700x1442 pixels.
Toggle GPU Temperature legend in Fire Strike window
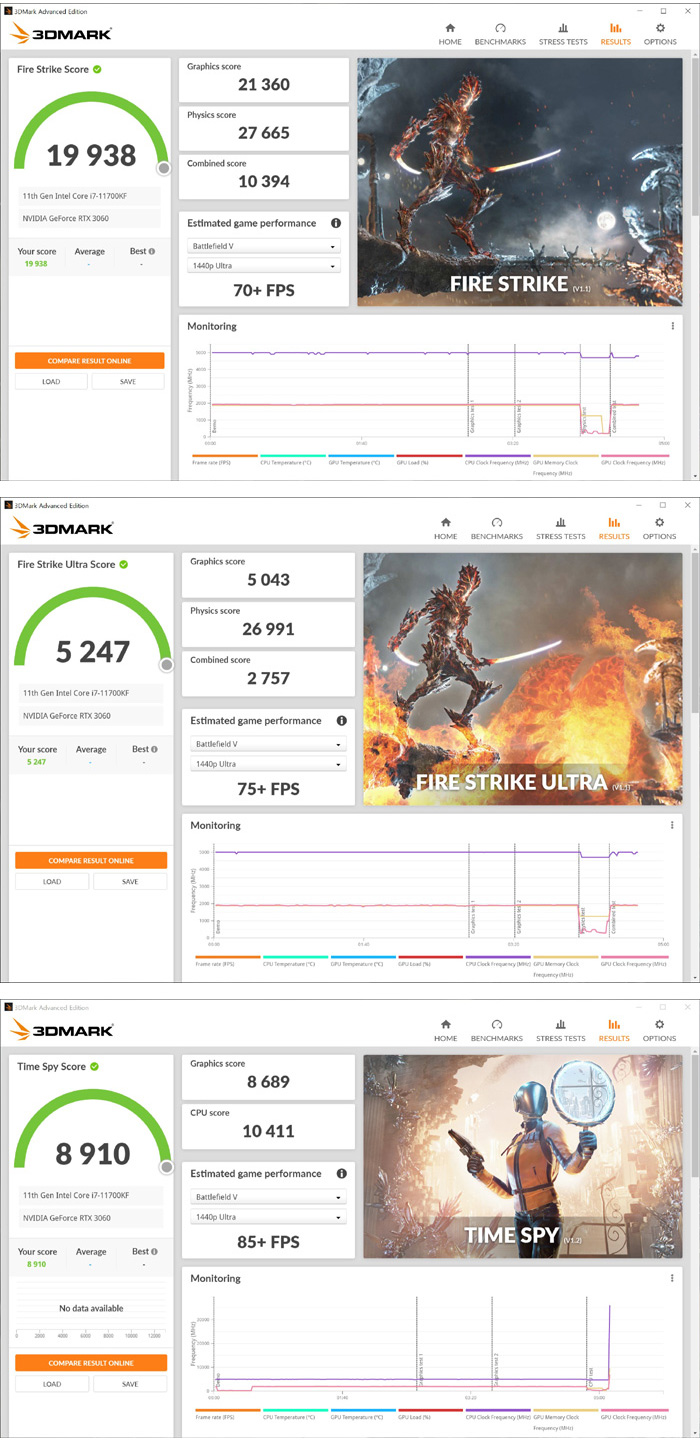pos(361,460)
